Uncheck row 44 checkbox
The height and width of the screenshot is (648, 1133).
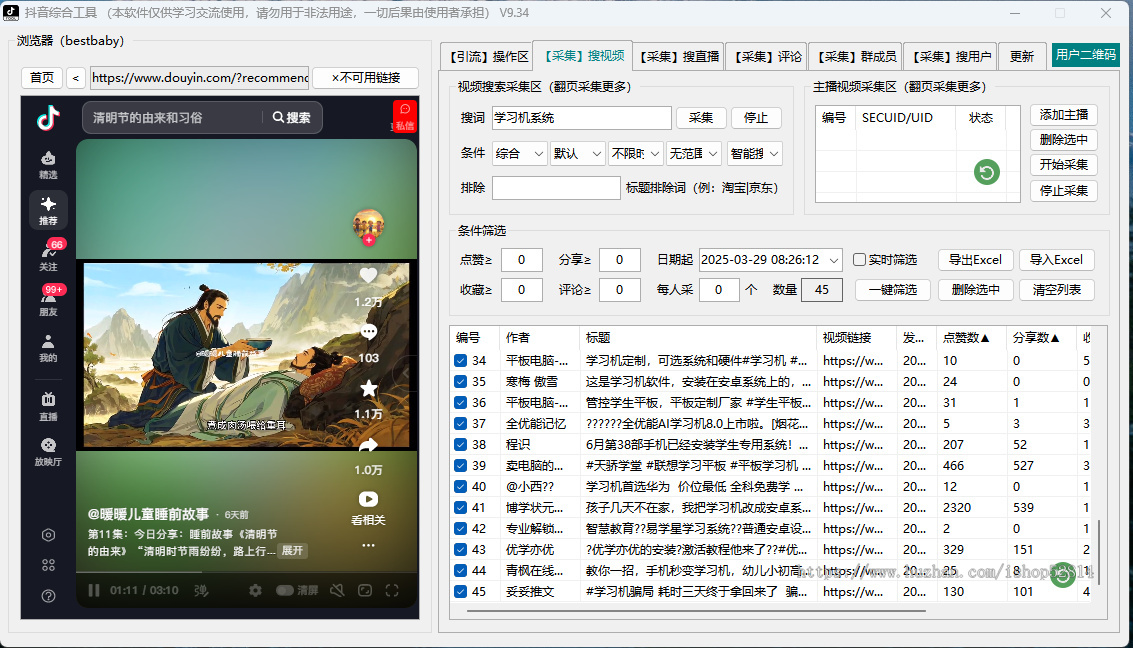click(x=460, y=570)
